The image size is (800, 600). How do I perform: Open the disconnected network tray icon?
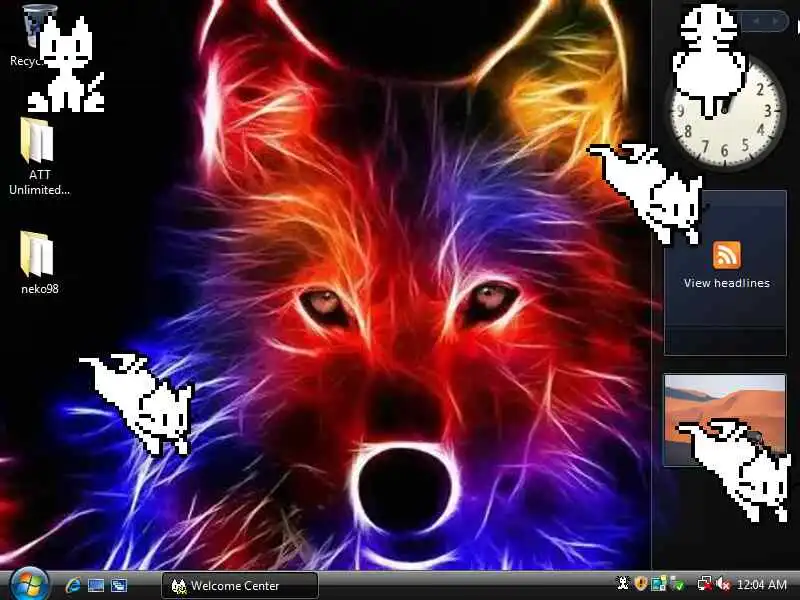[x=705, y=583]
